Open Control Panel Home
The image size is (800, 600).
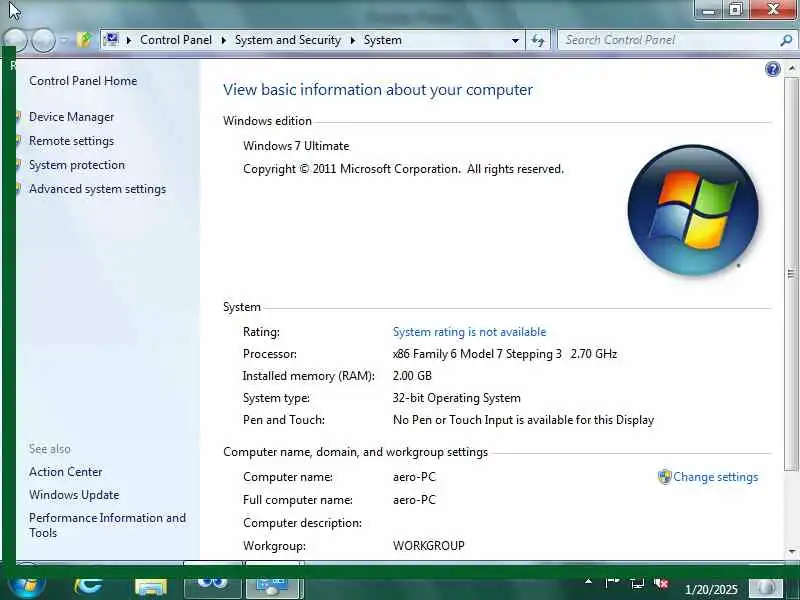coord(83,81)
